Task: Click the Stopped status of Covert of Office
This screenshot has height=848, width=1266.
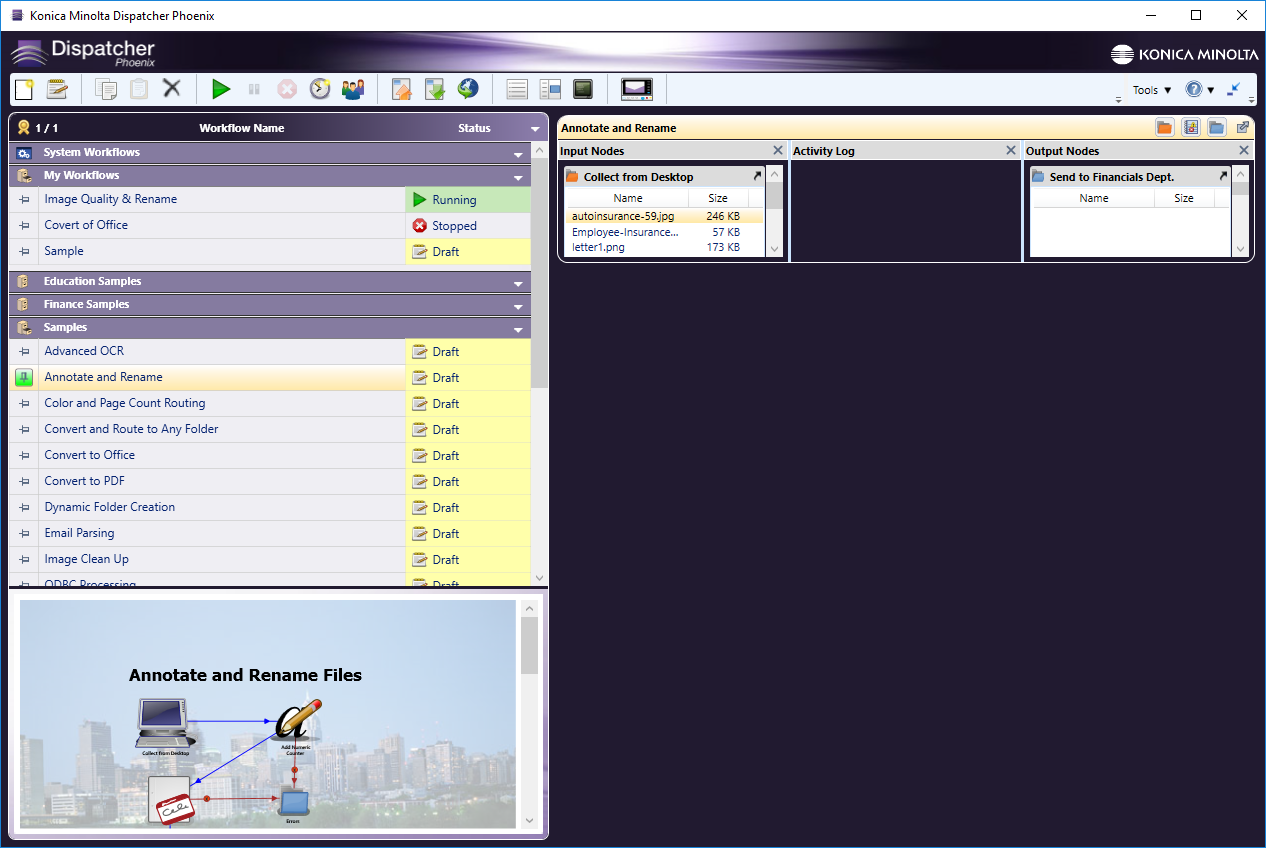Action: 468,226
